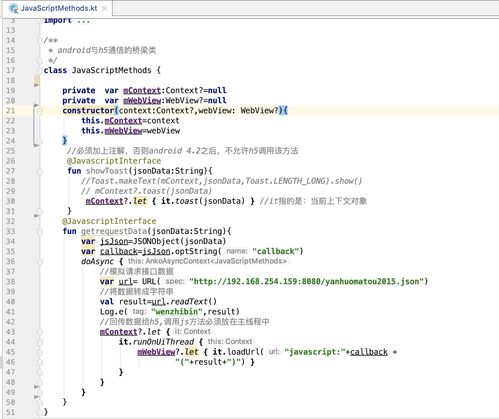
Task: Collapse the constructor block at line 21
Action: tap(40, 111)
